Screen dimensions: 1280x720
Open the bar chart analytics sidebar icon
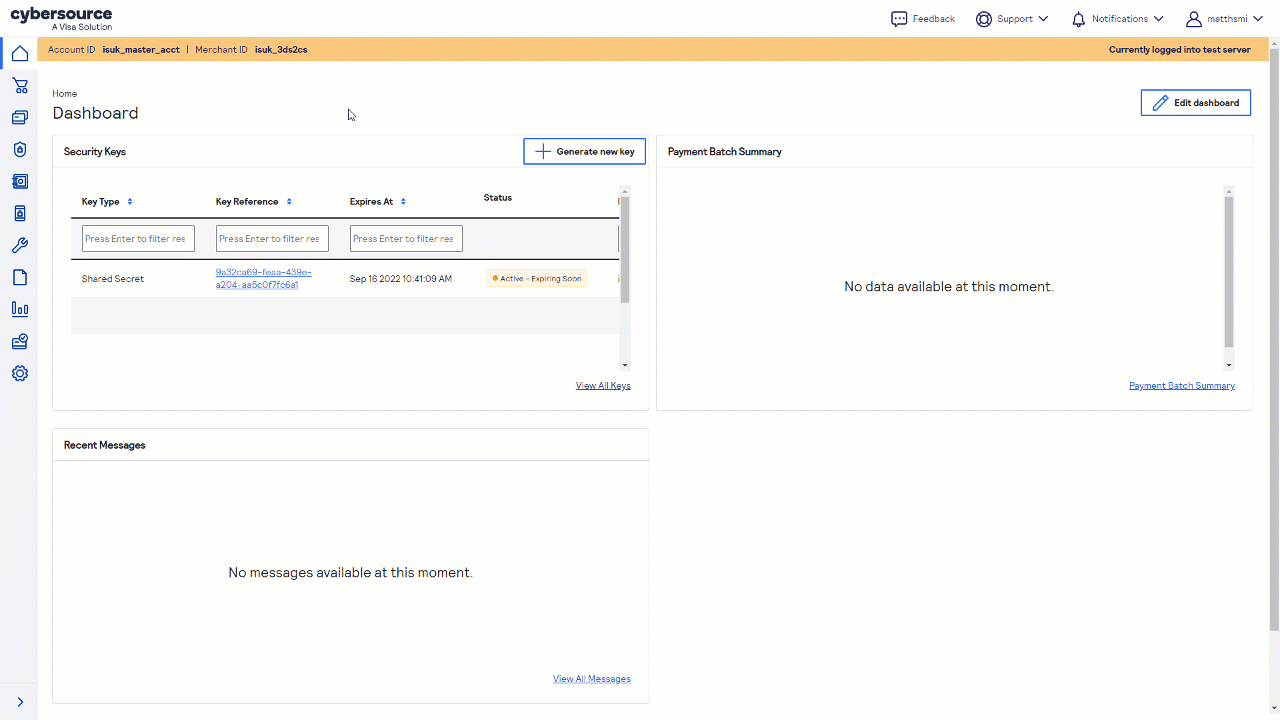pos(19,310)
